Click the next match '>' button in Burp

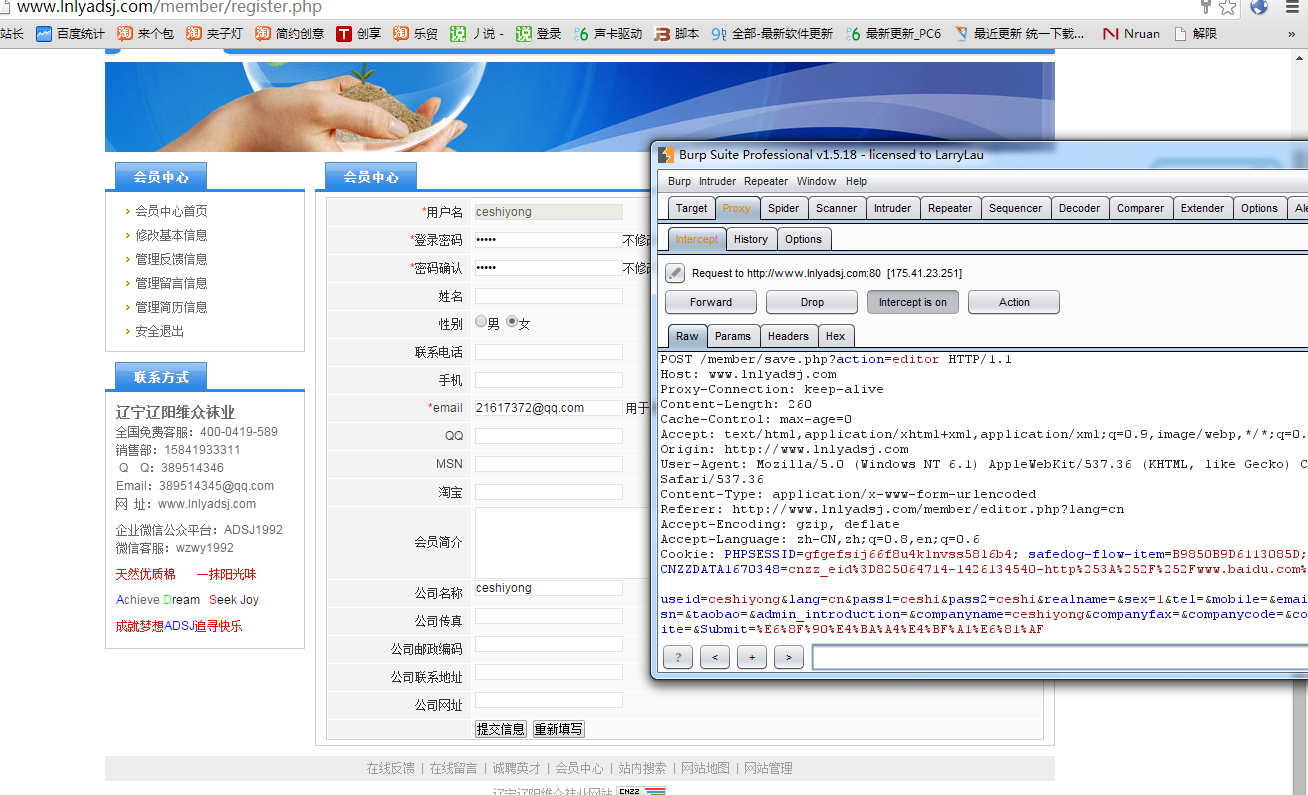pyautogui.click(x=788, y=657)
